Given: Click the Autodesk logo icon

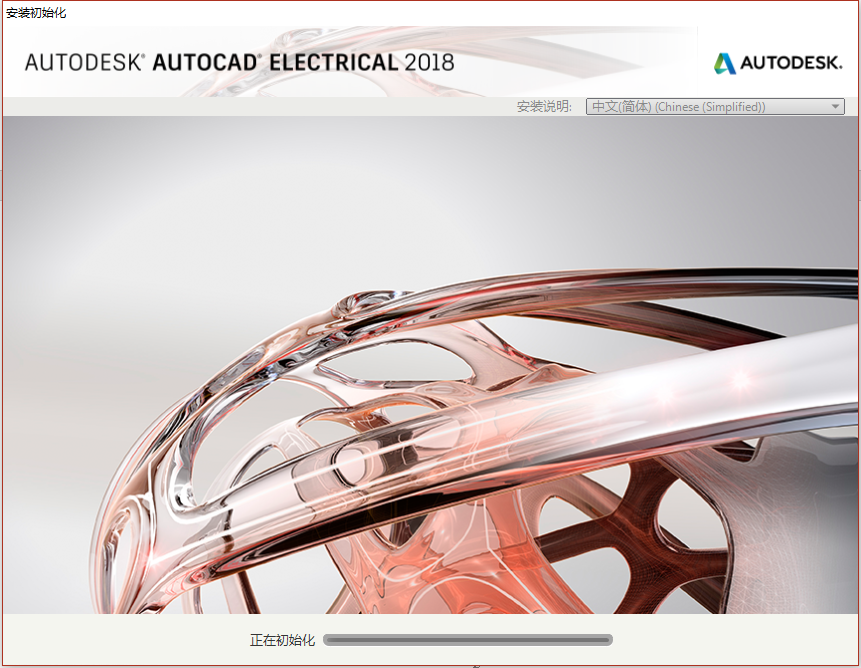Looking at the screenshot, I should coord(724,63).
